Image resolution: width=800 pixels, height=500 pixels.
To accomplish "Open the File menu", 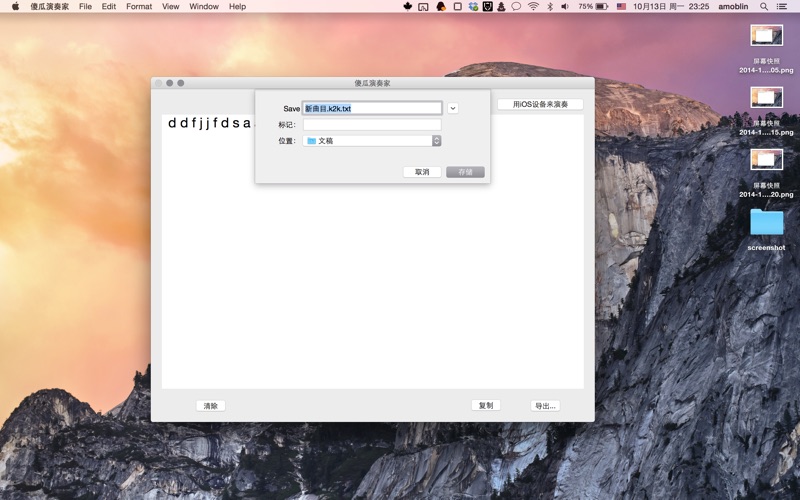I will coord(85,6).
